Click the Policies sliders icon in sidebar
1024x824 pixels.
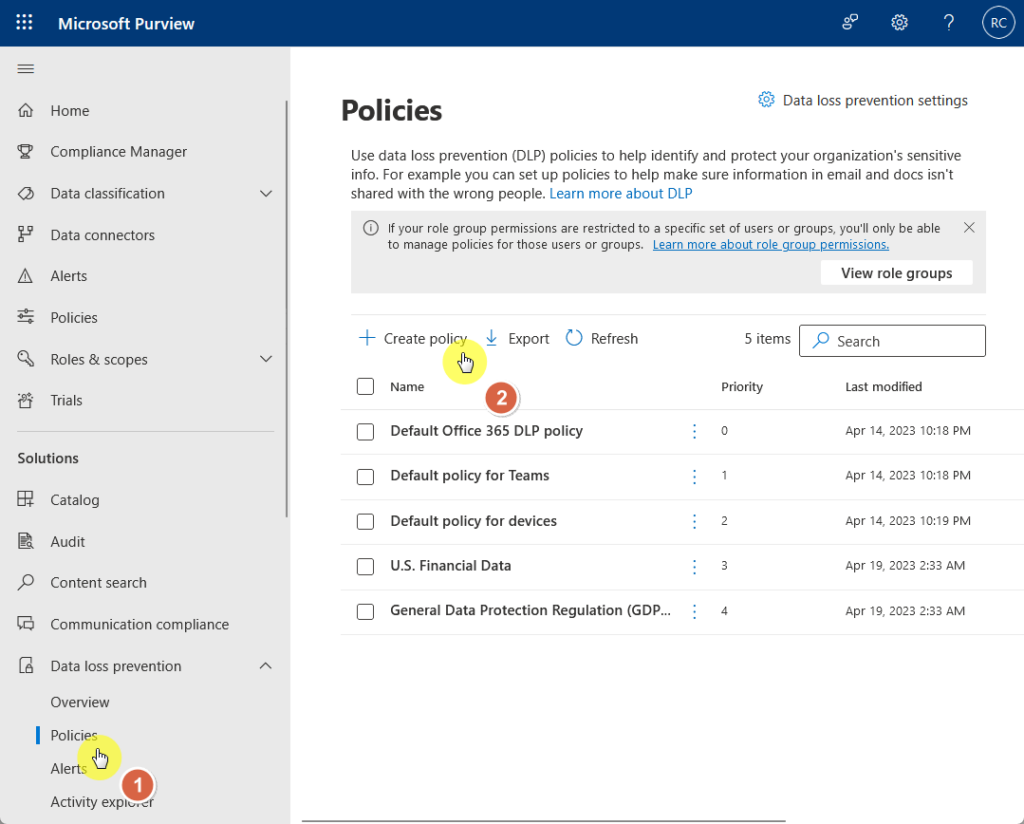pos(25,317)
